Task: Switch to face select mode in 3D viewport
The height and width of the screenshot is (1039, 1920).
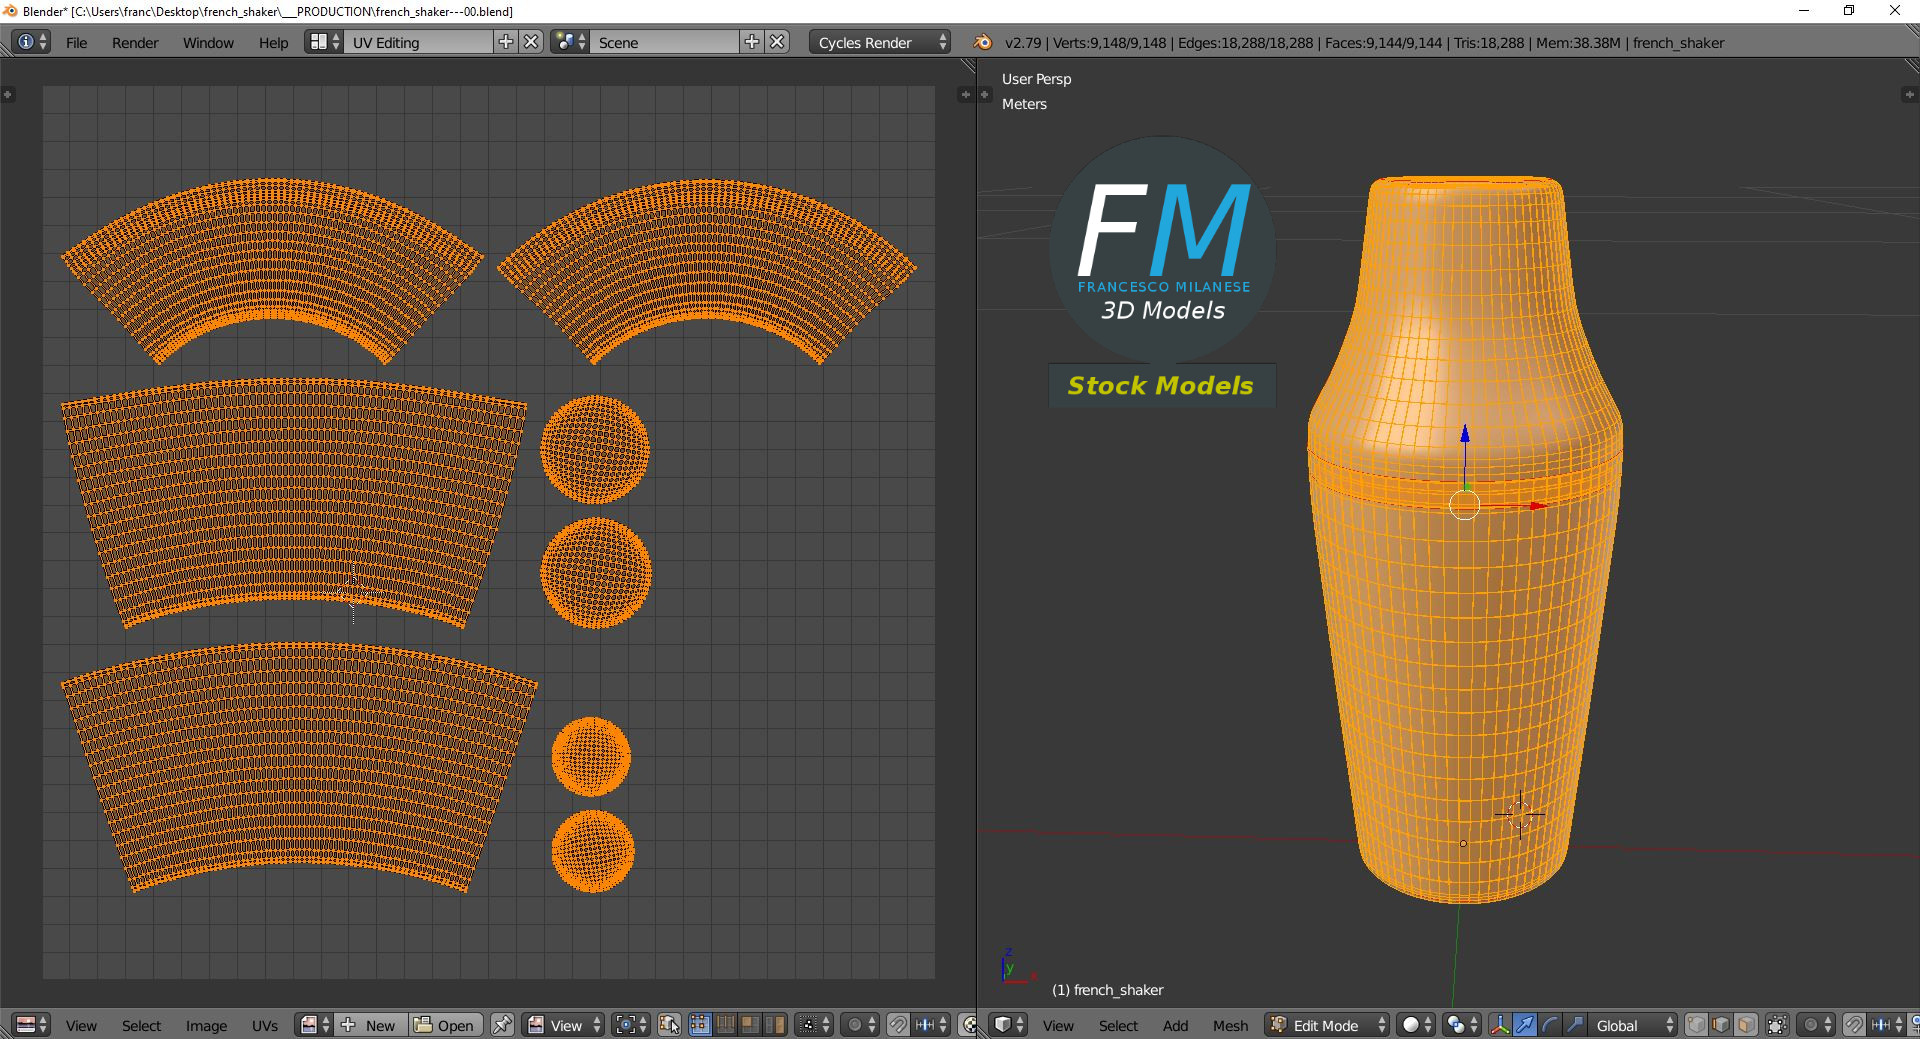Action: coord(1746,1025)
